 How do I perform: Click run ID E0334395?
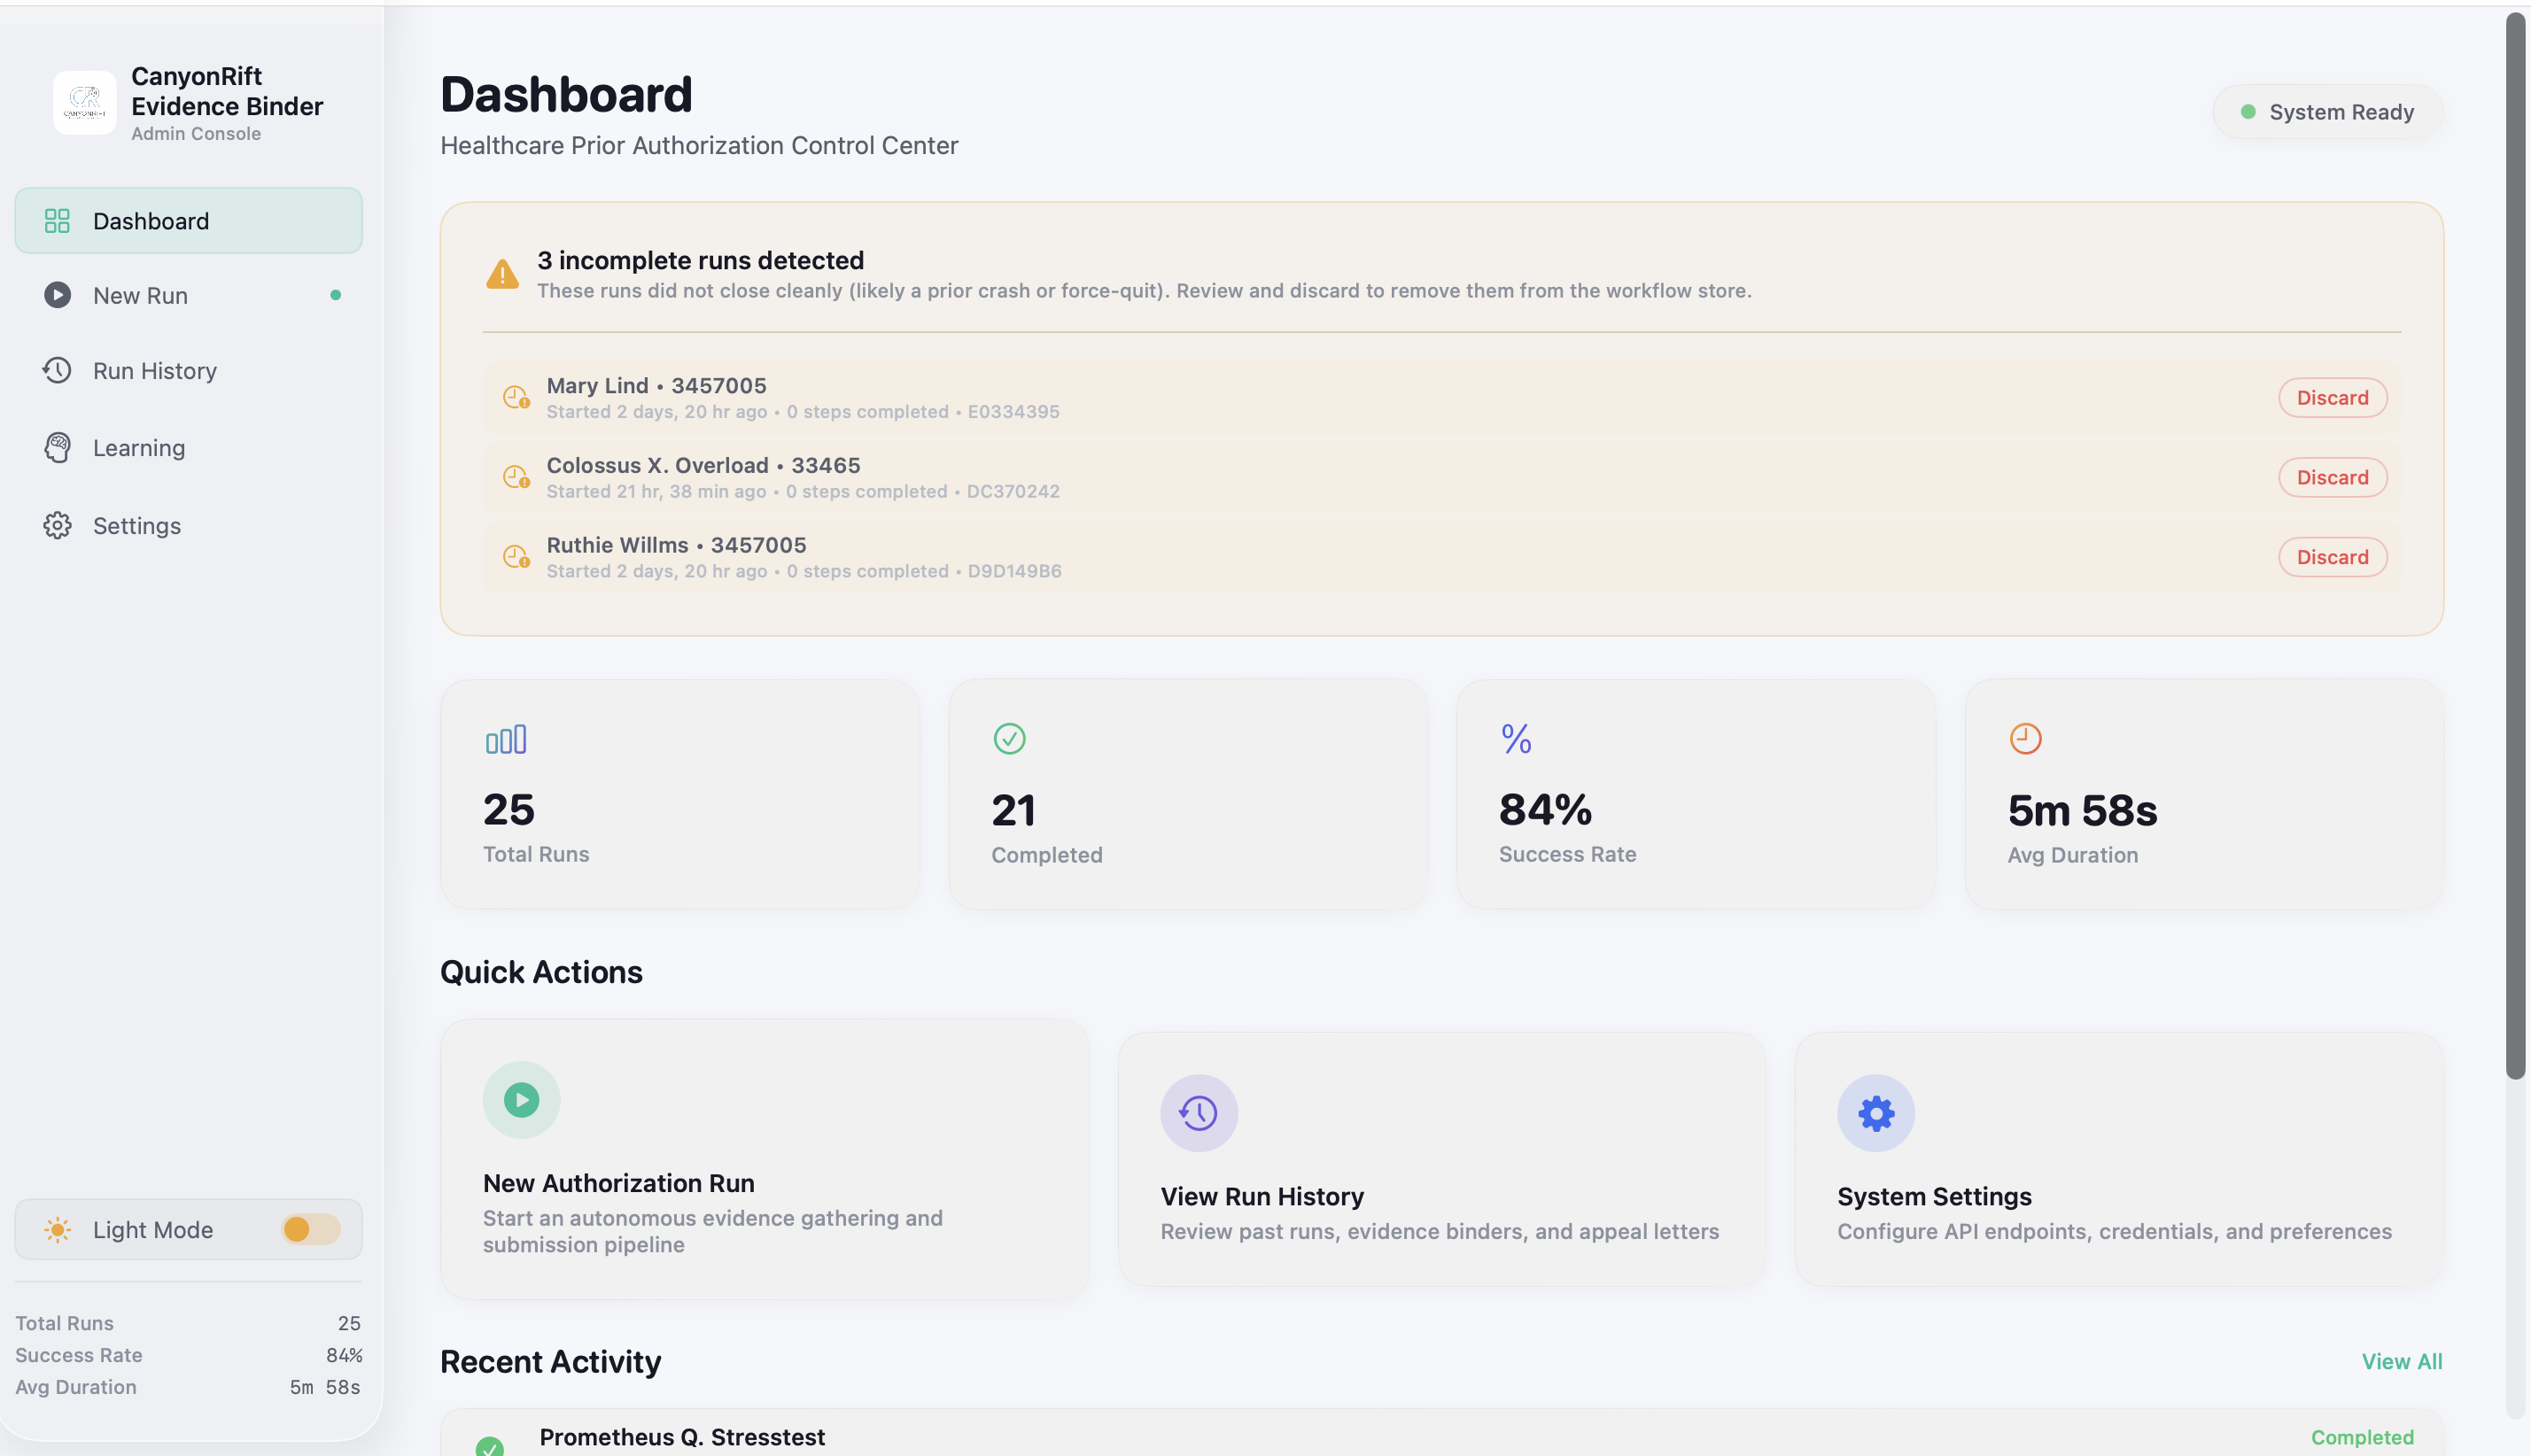1013,412
